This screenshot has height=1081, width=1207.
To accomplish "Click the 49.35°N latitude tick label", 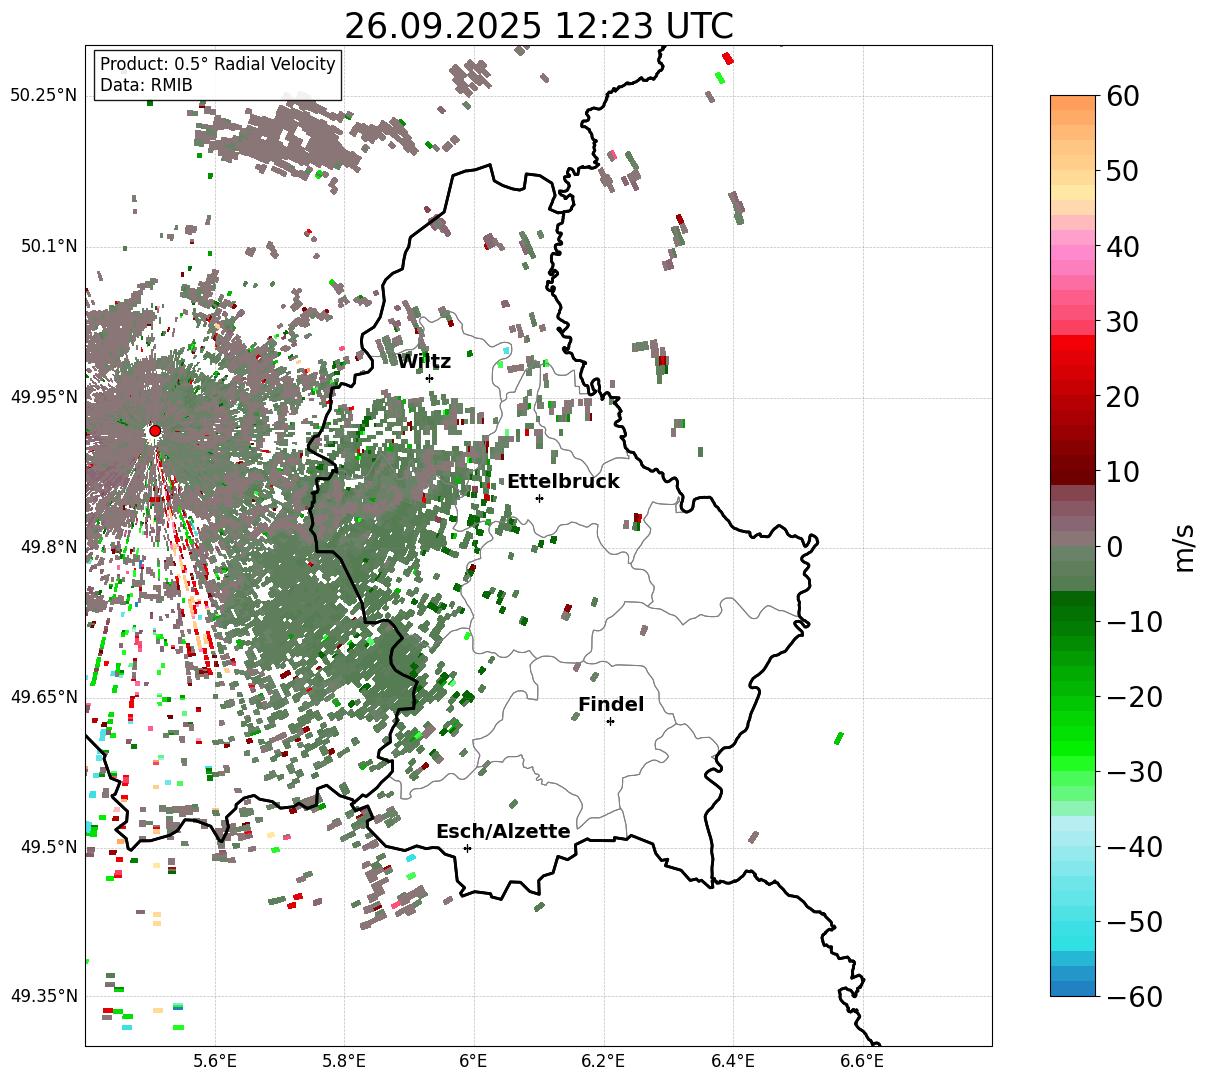I will (43, 996).
